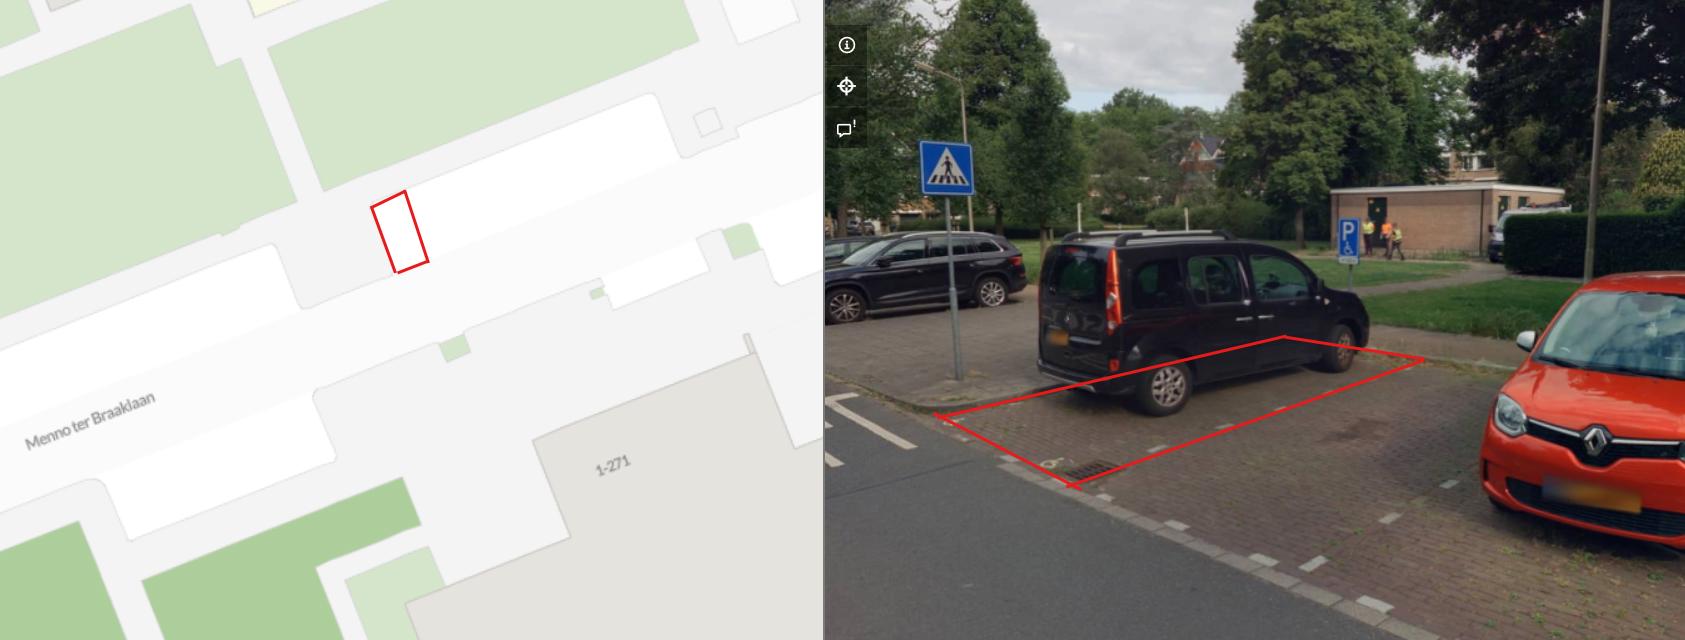Click the street drain inside red outline
Screen dimensions: 1685x640
1089,470
